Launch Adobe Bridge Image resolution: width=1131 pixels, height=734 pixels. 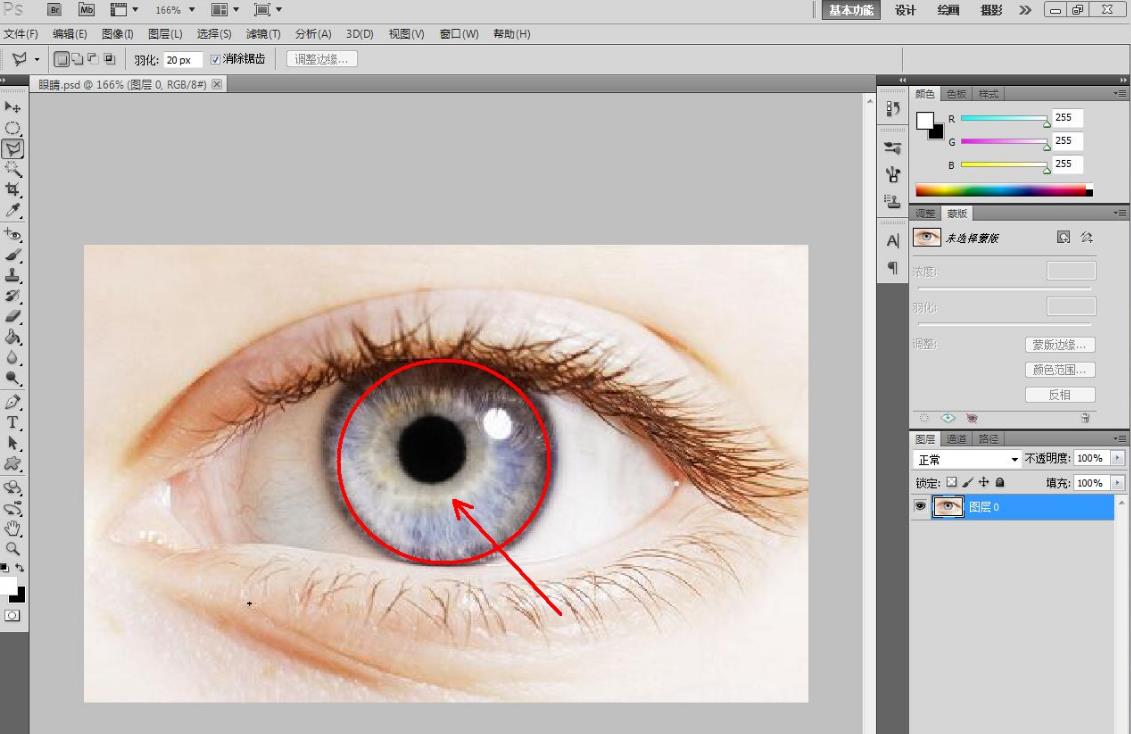[55, 9]
